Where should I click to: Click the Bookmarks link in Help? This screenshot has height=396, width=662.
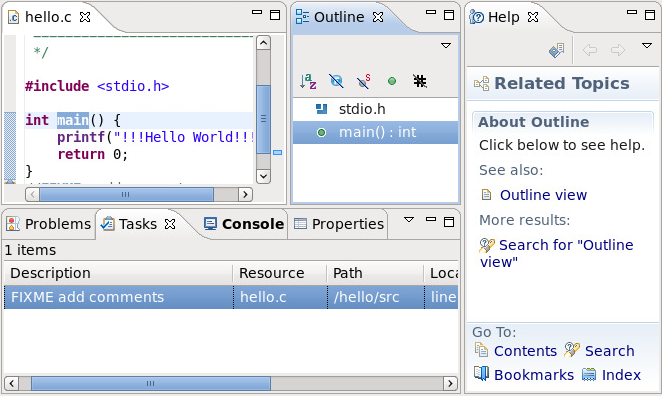(x=534, y=375)
